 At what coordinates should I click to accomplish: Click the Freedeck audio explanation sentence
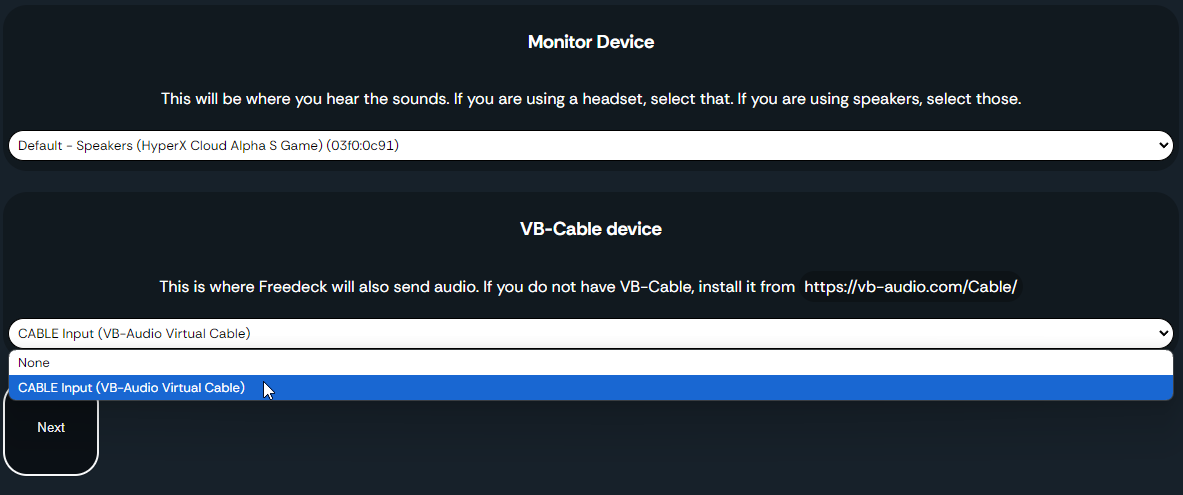tap(477, 287)
